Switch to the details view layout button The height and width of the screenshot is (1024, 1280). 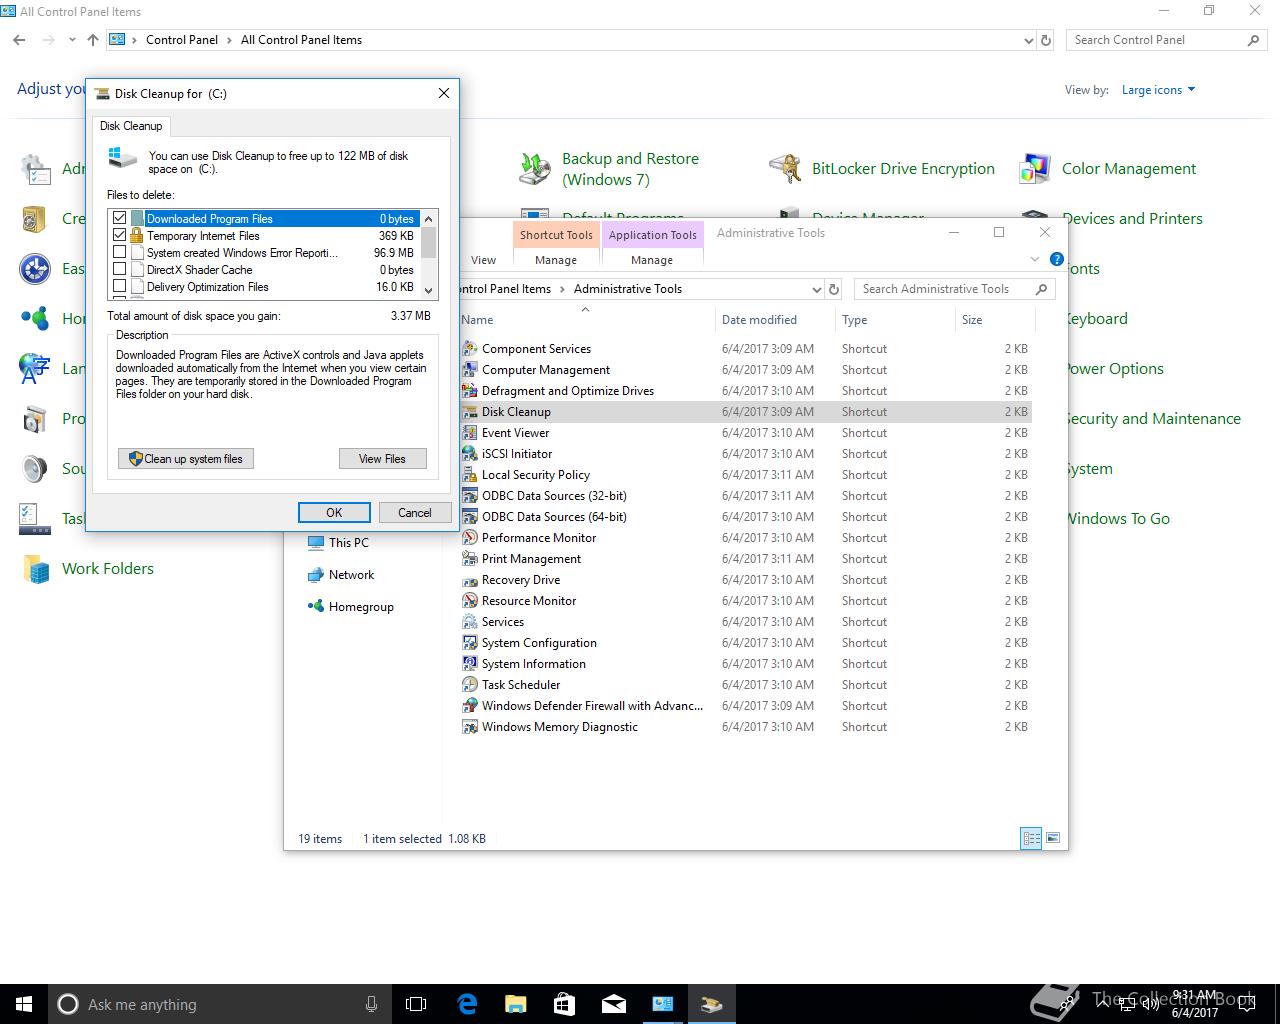pyautogui.click(x=1031, y=839)
